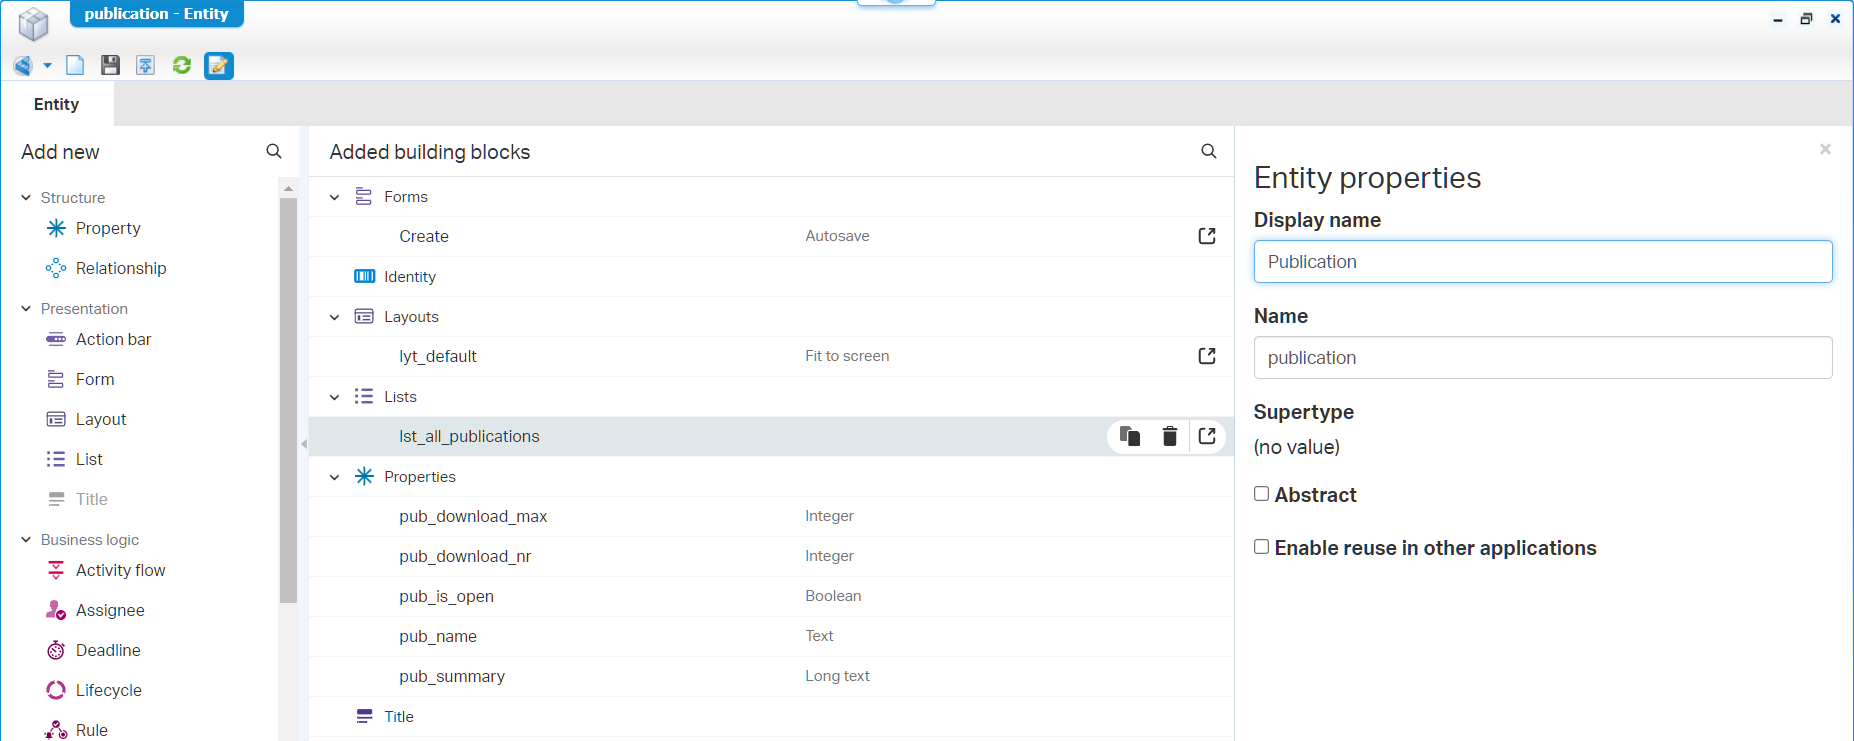This screenshot has height=741, width=1854.
Task: Add an Activity flow building block
Action: [x=120, y=570]
